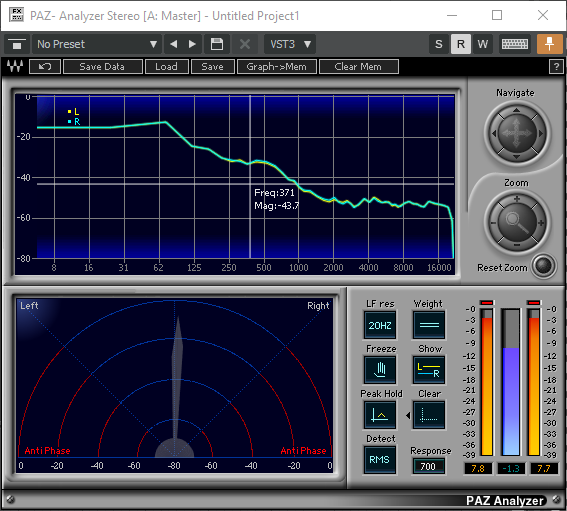567x511 pixels.
Task: Click the Graph->Mem button
Action: click(277, 67)
